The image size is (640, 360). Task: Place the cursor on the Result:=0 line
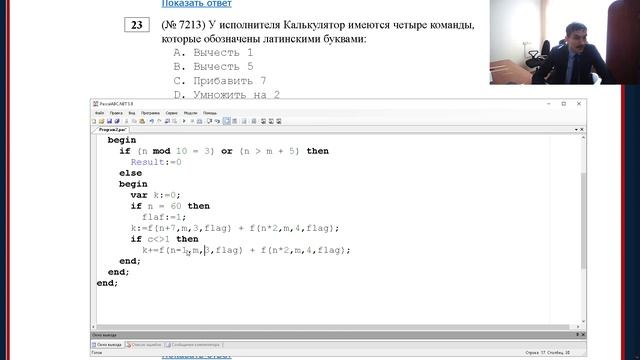click(x=156, y=162)
